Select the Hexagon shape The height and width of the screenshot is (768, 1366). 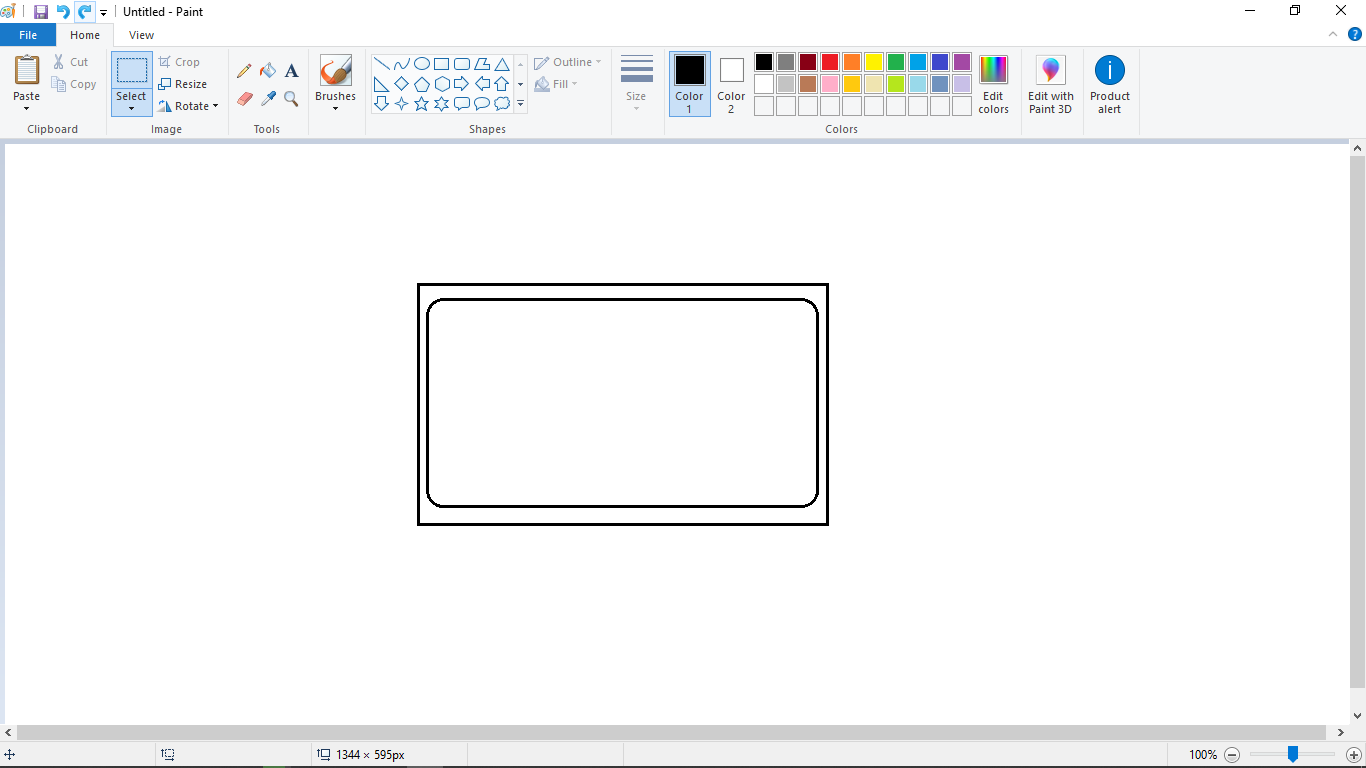(441, 84)
